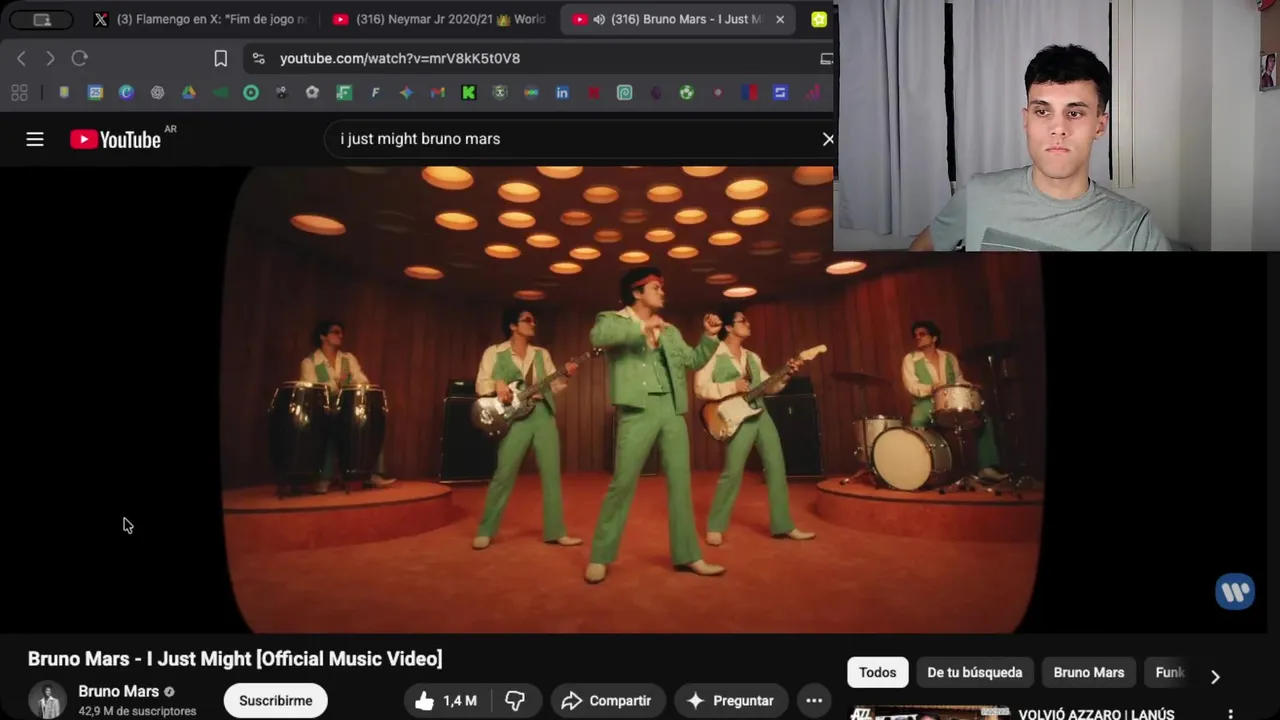The width and height of the screenshot is (1280, 720).
Task: Open the green spreadsheet bookmark icon
Action: (x=344, y=93)
